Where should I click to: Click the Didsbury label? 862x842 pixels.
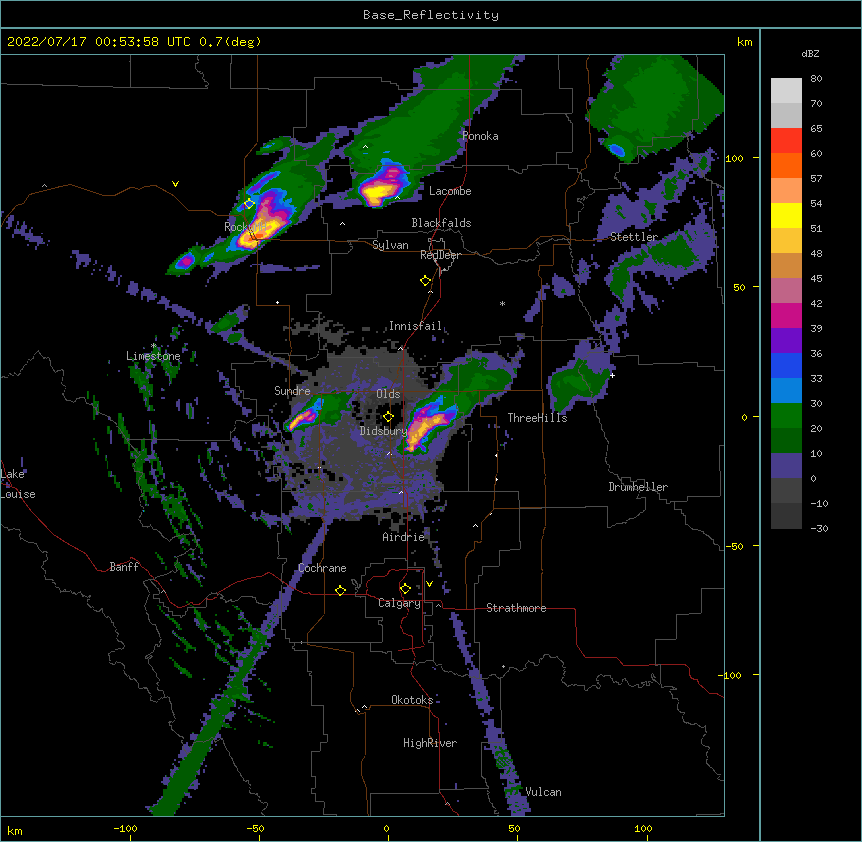[383, 431]
